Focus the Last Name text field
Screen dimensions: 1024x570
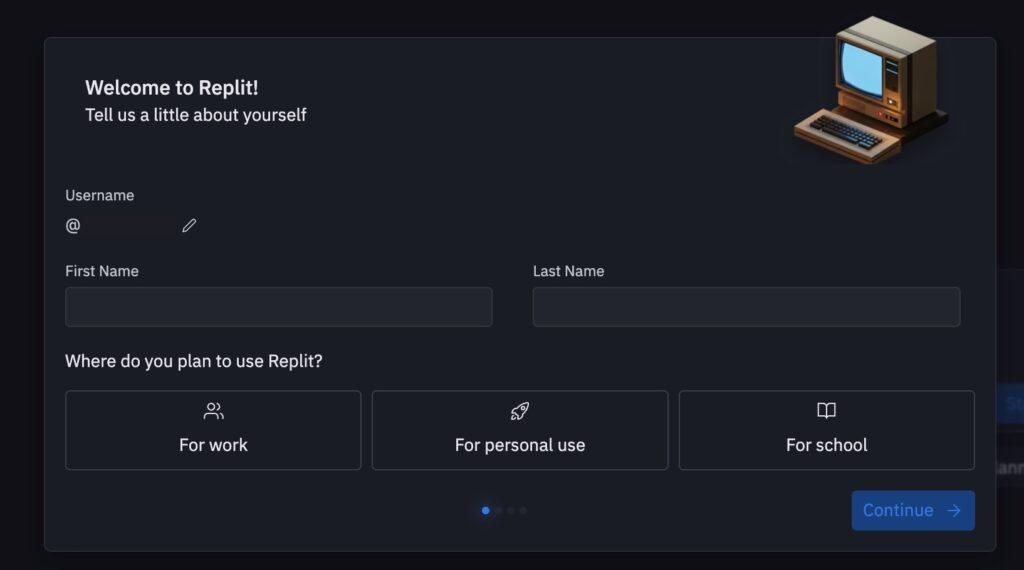point(746,307)
